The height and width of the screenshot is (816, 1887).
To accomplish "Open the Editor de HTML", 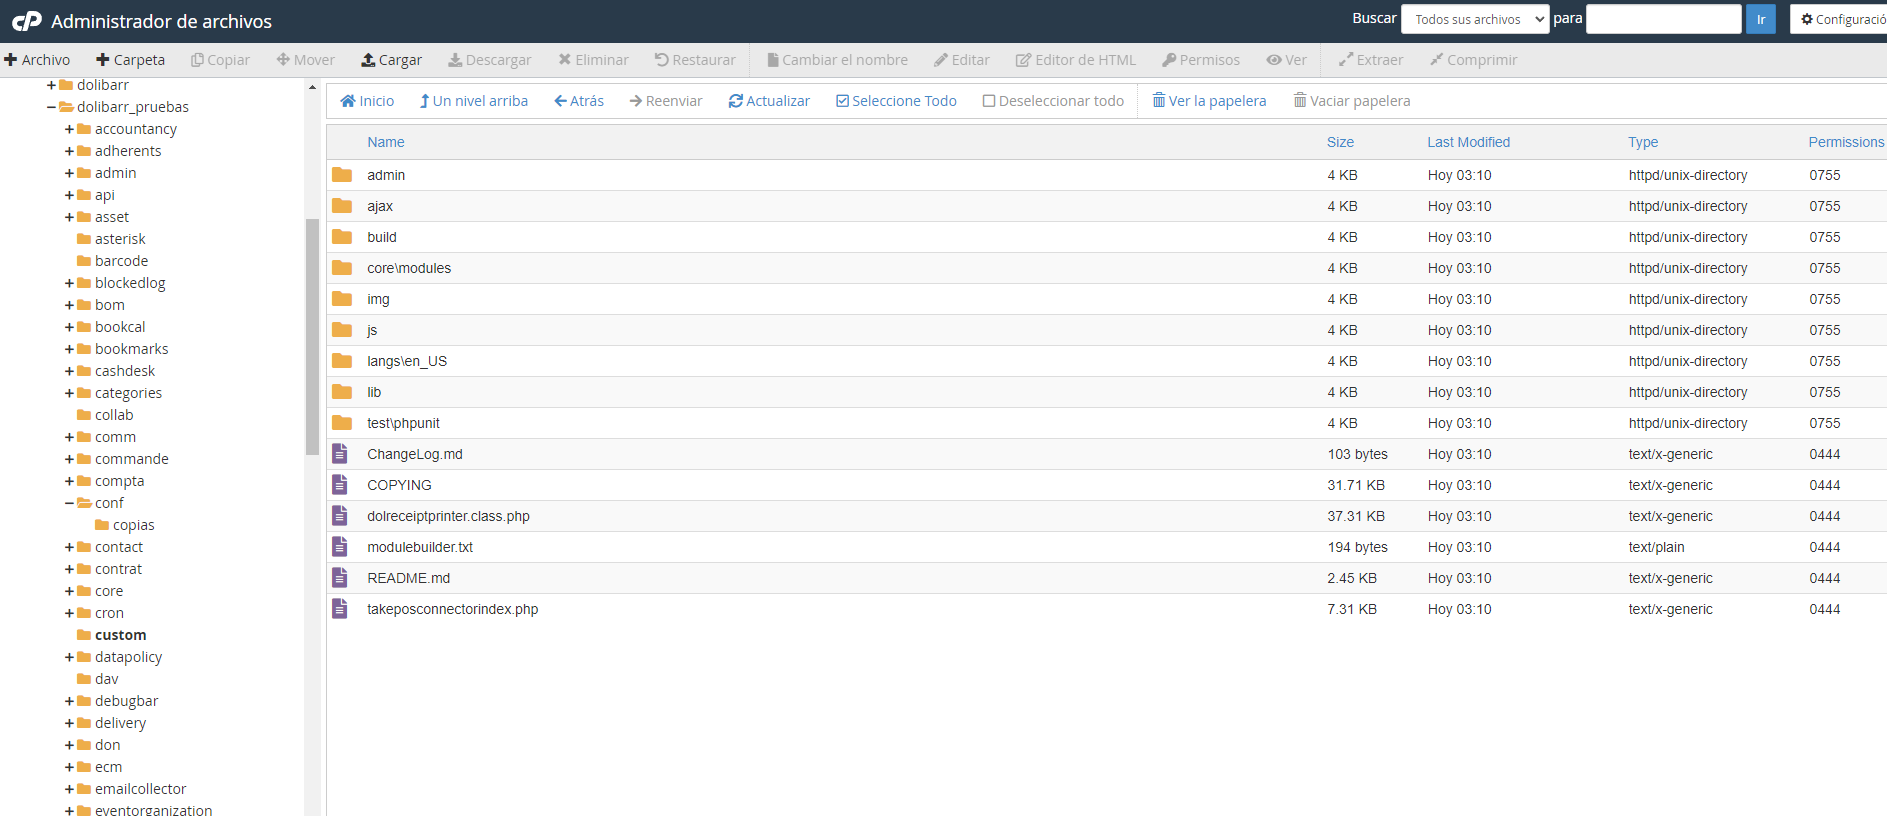I will [1076, 60].
